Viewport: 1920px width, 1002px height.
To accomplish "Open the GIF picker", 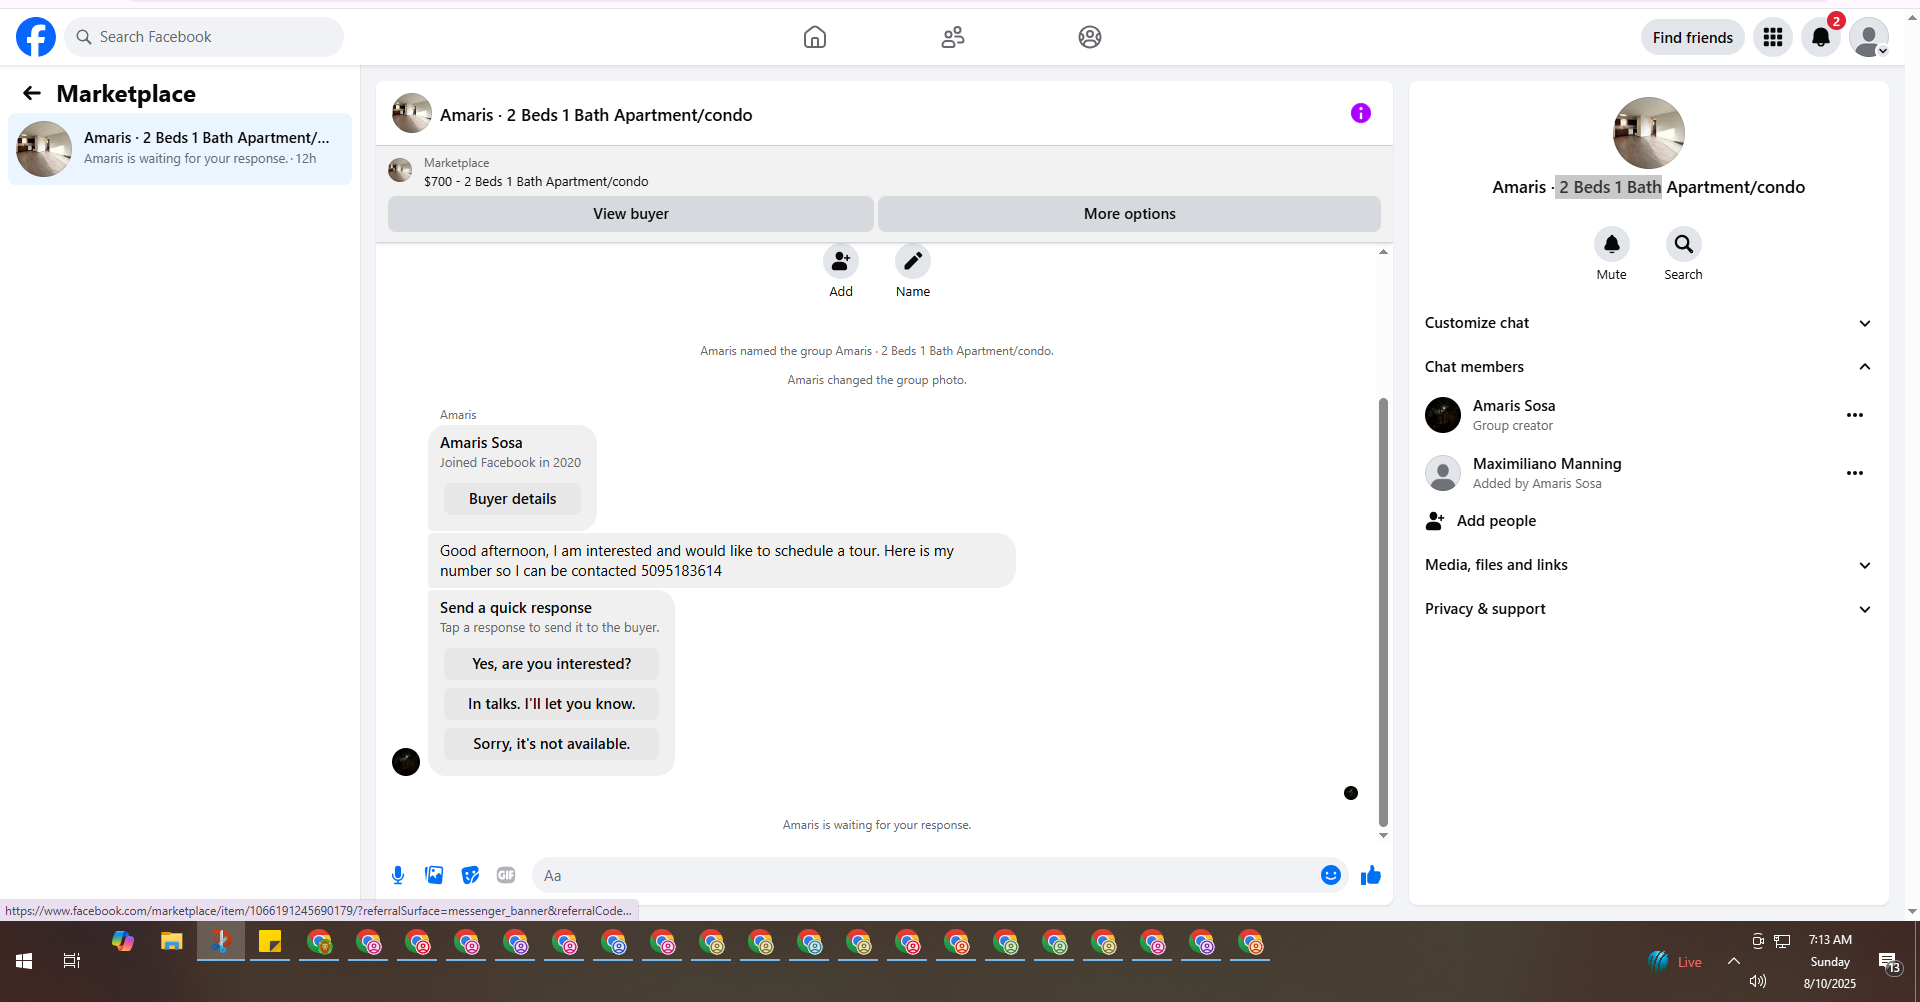I will click(506, 875).
